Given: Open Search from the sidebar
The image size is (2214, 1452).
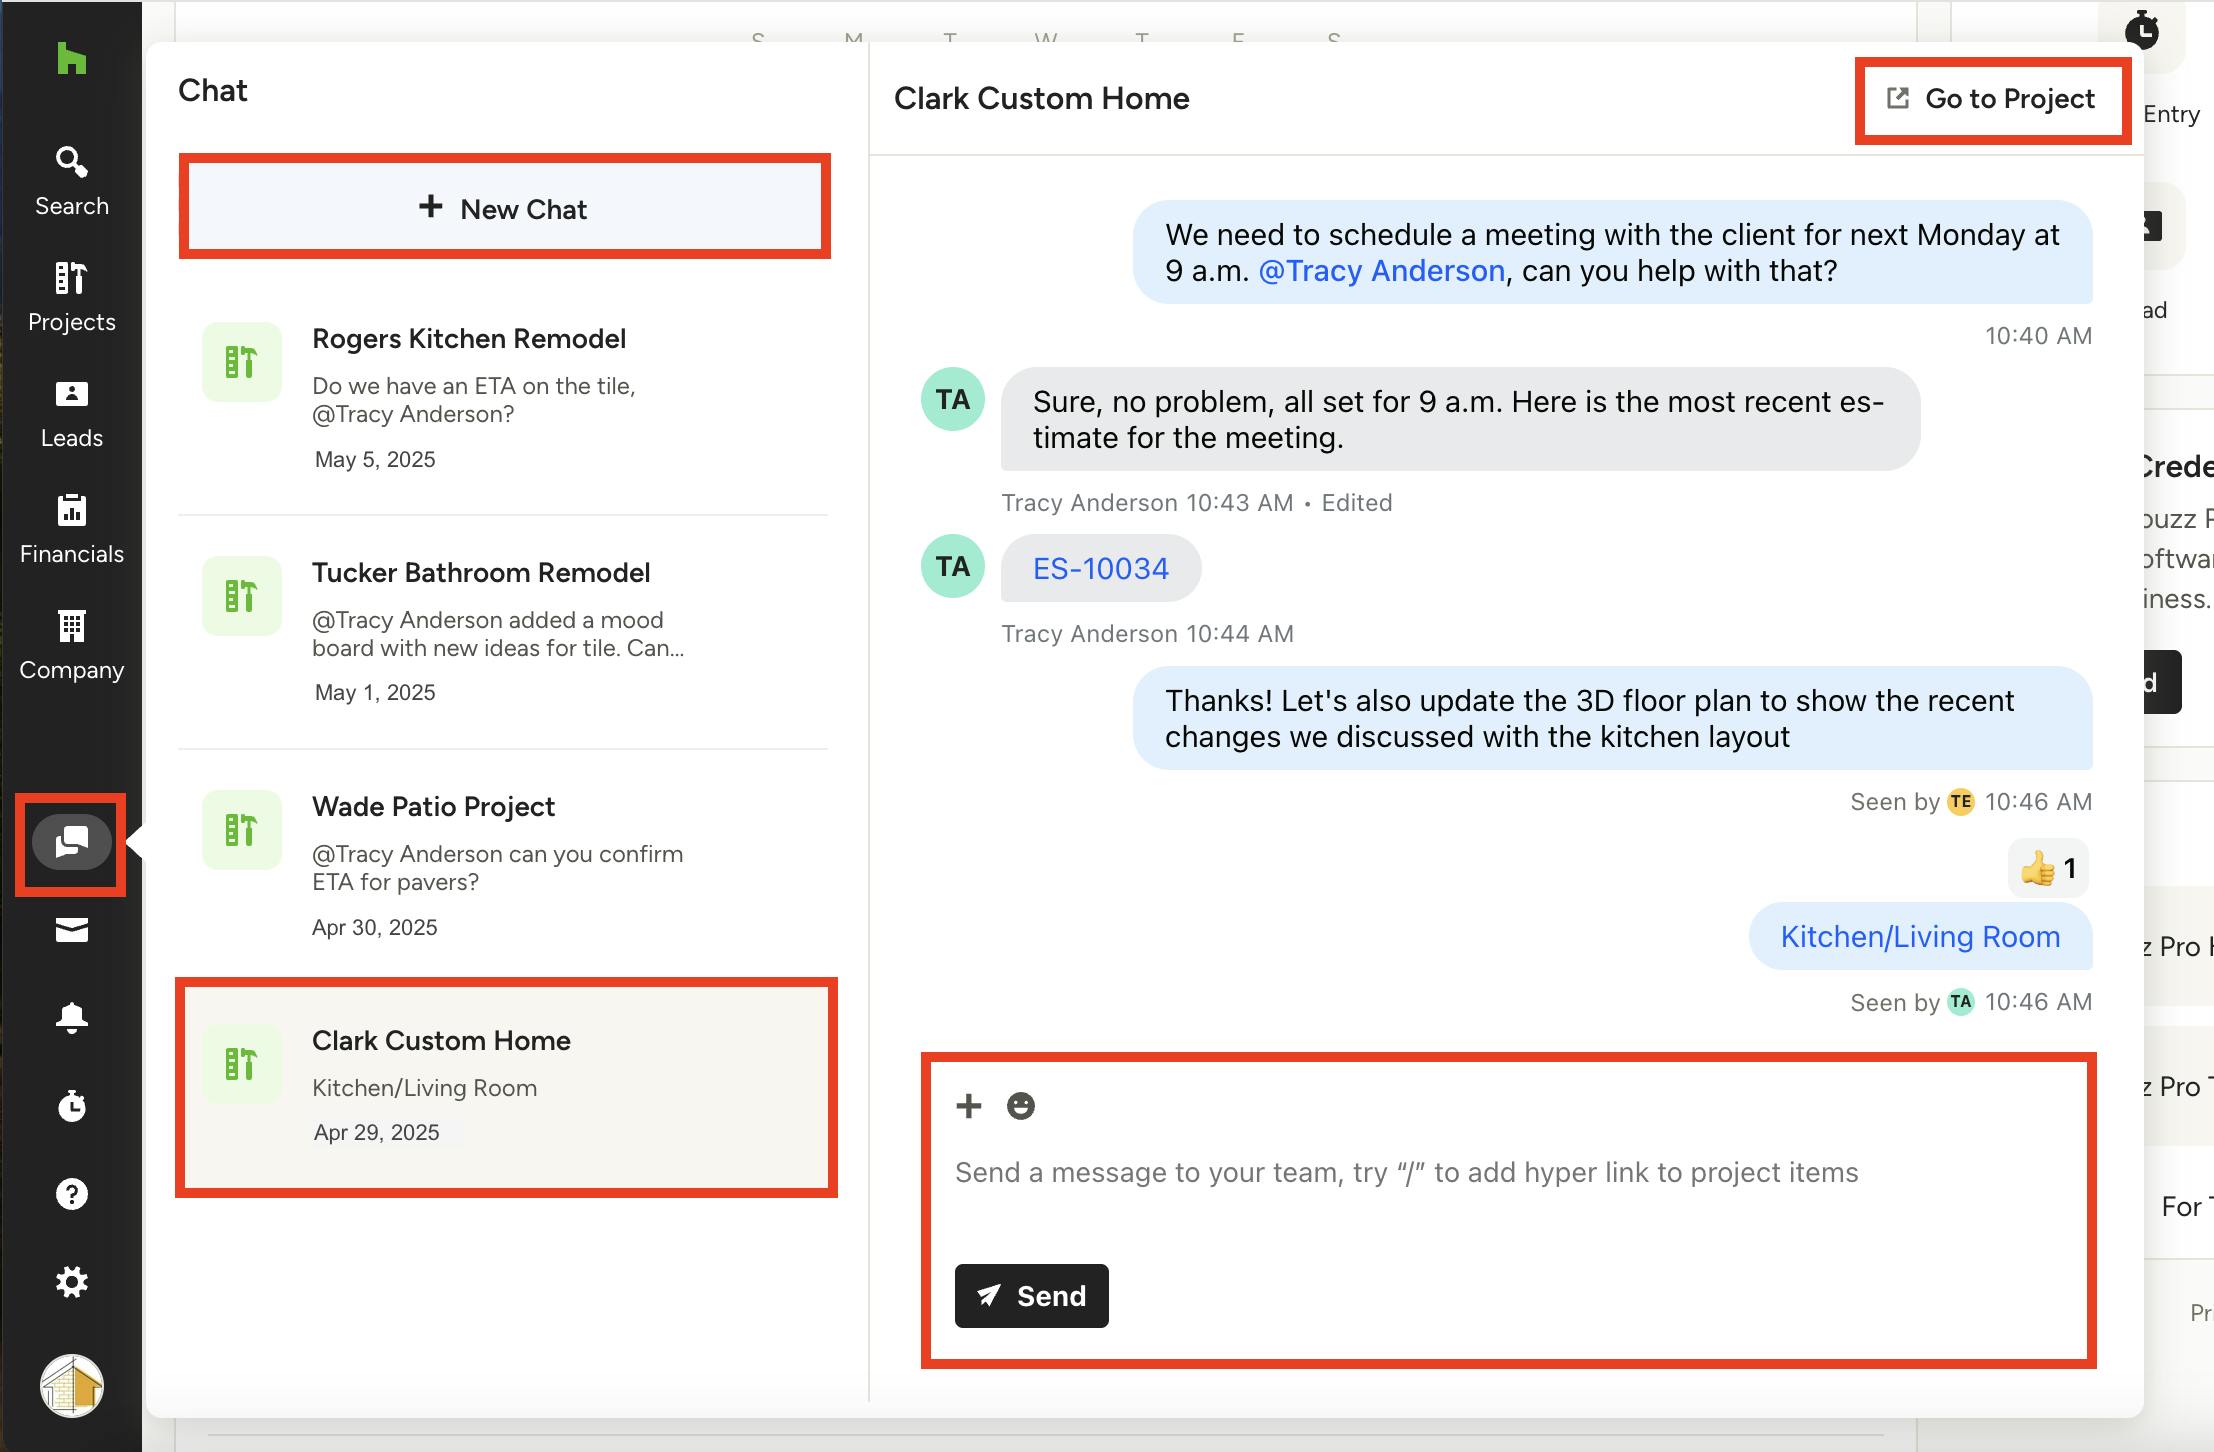Looking at the screenshot, I should tap(71, 181).
